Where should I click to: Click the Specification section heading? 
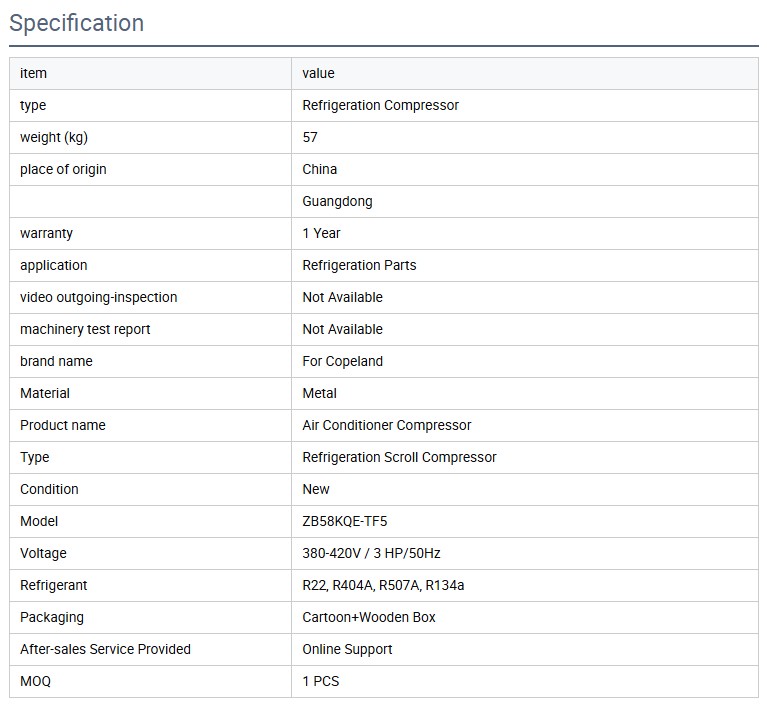[x=77, y=23]
